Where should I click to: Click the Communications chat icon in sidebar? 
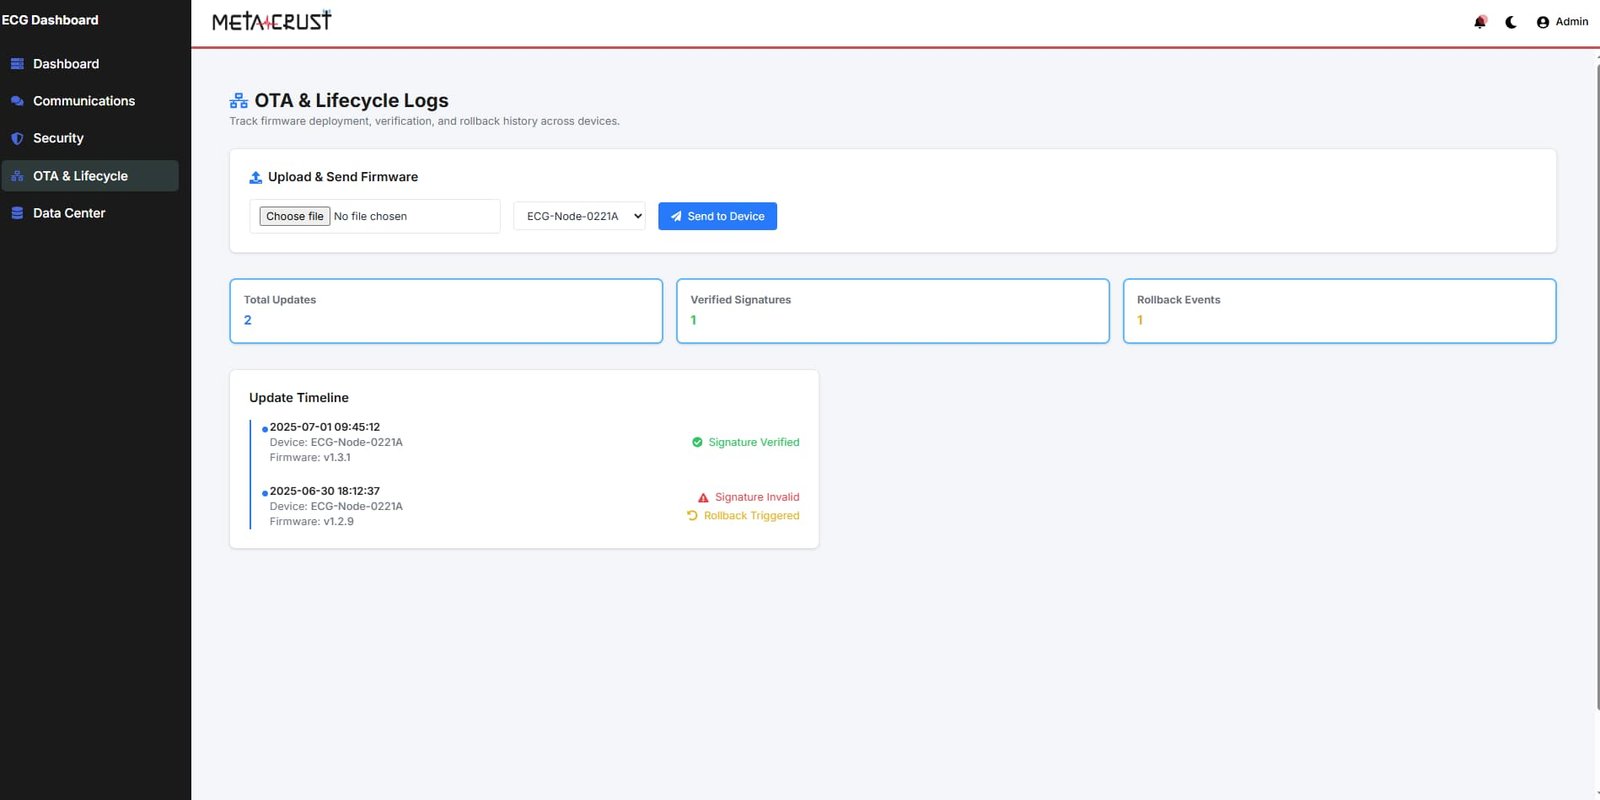[17, 101]
